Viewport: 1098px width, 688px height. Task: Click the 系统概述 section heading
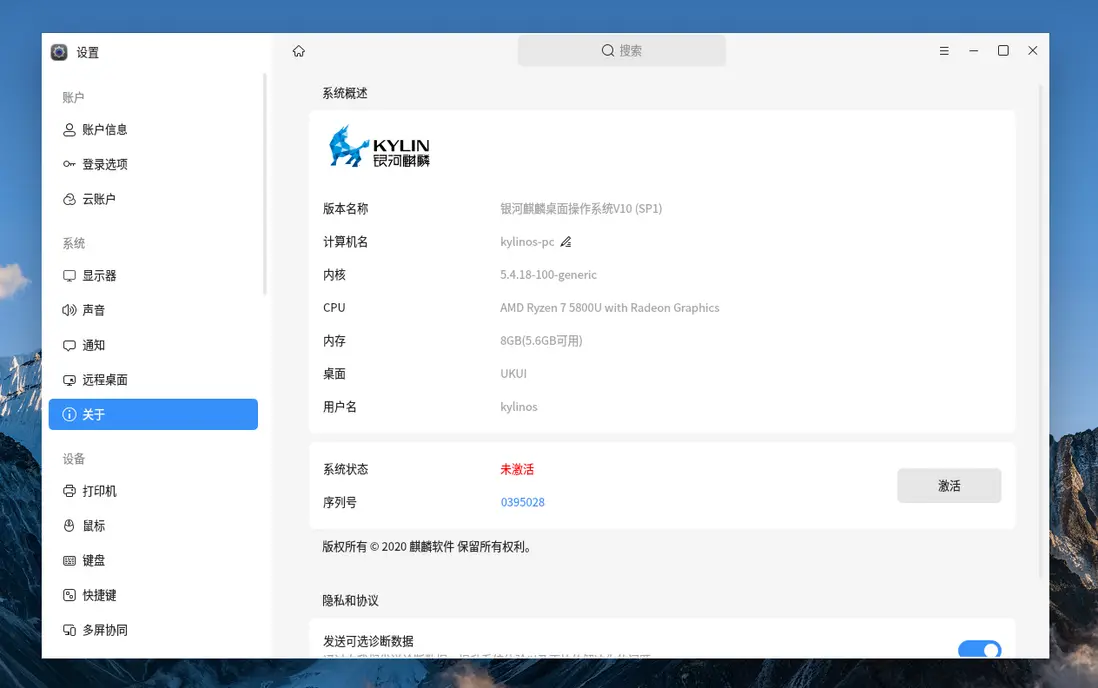click(345, 93)
